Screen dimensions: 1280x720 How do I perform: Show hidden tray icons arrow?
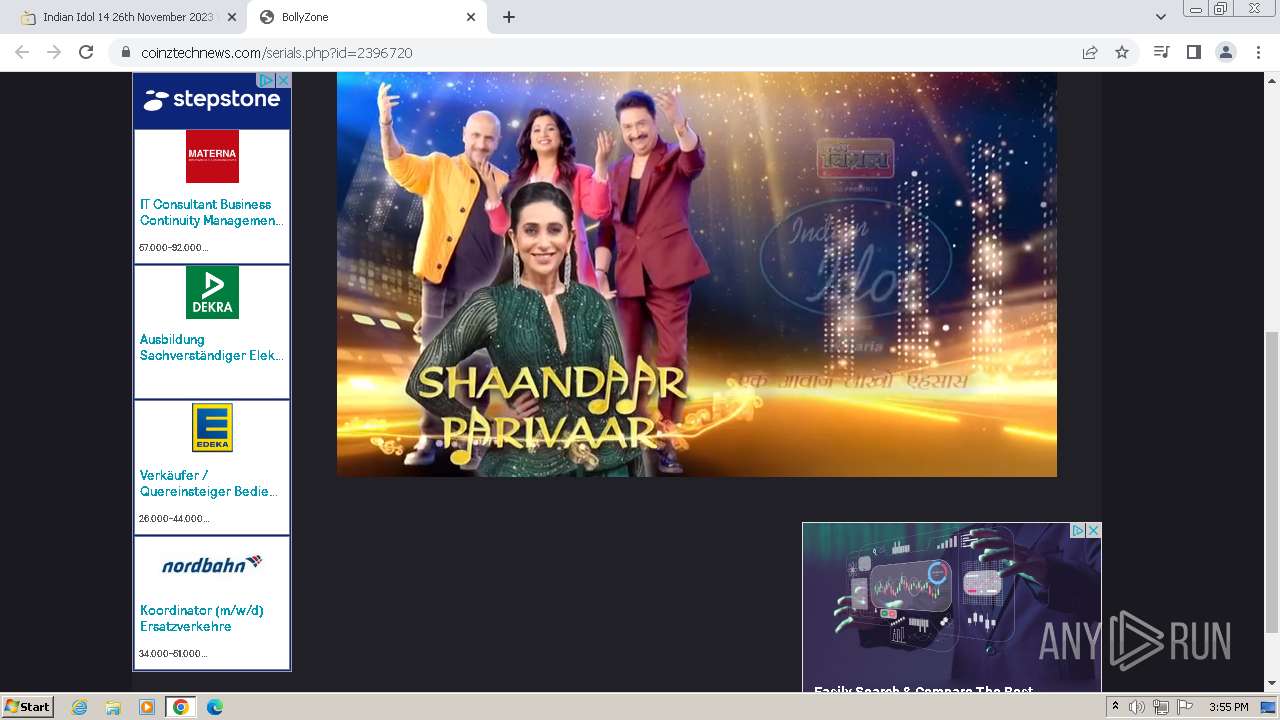click(x=1116, y=707)
